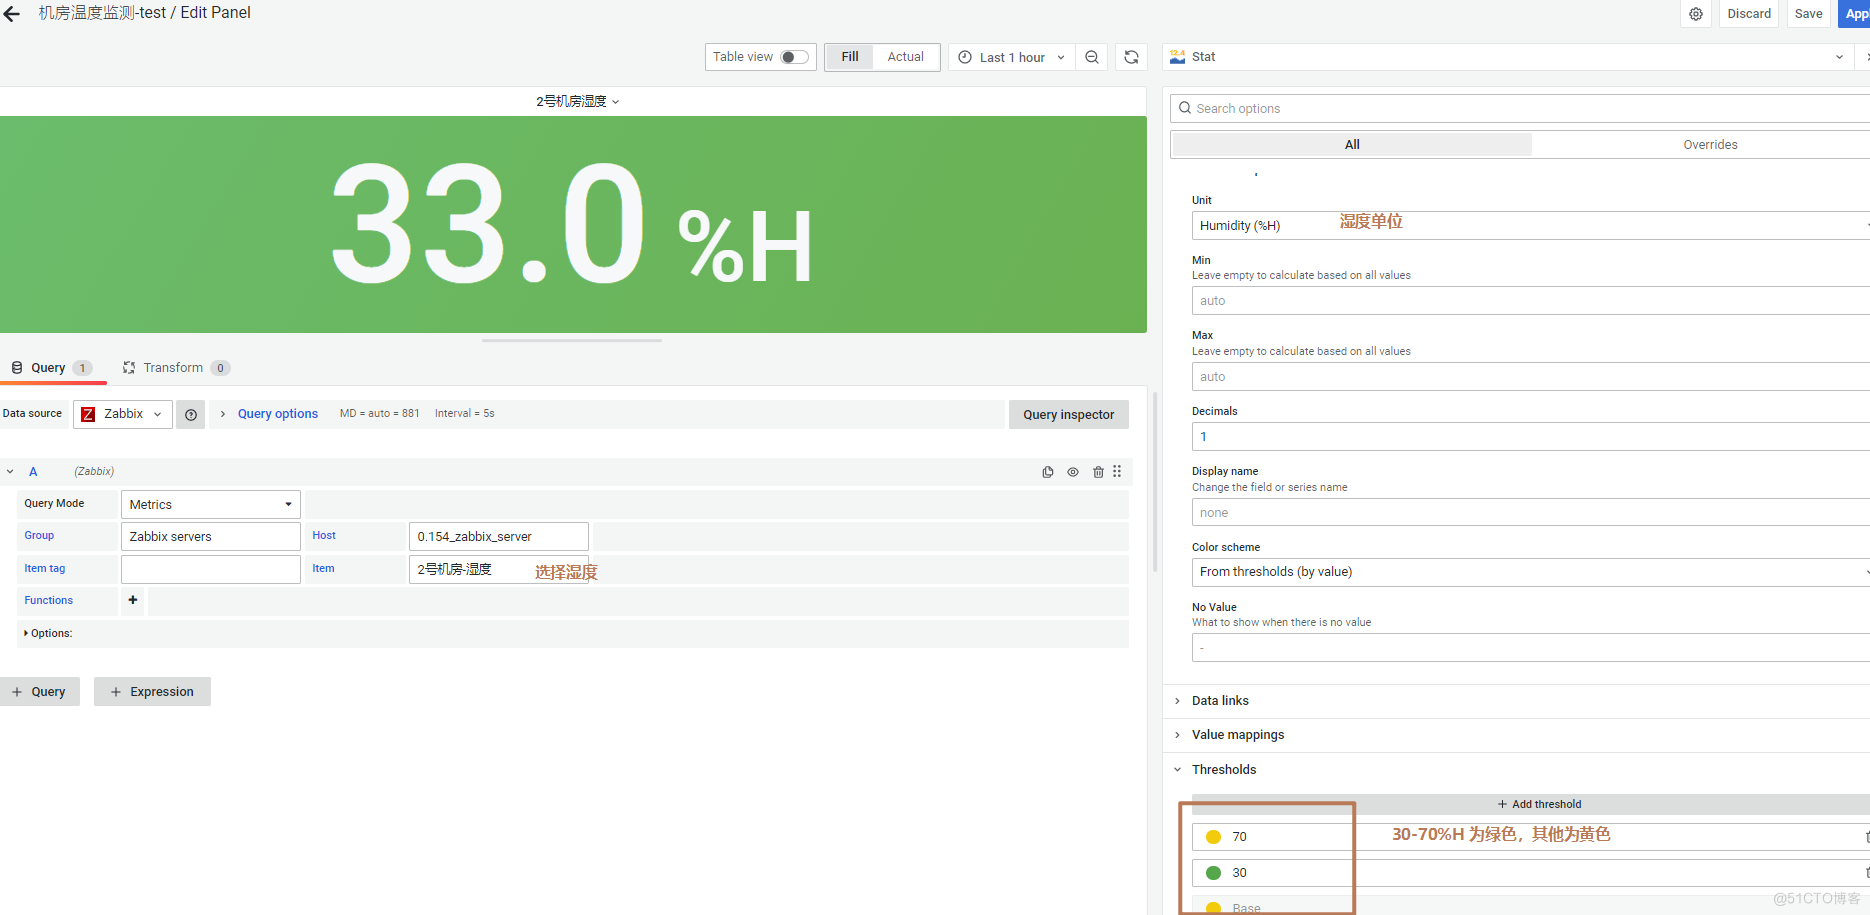Open the data source help icon

[191, 414]
